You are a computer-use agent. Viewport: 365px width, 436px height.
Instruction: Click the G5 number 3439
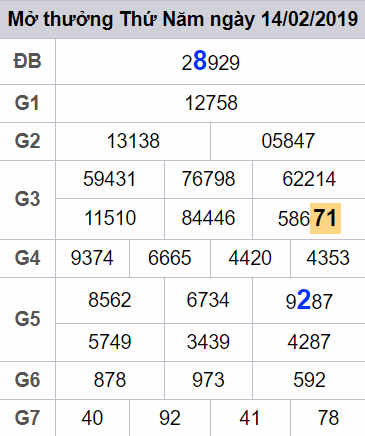coord(208,342)
